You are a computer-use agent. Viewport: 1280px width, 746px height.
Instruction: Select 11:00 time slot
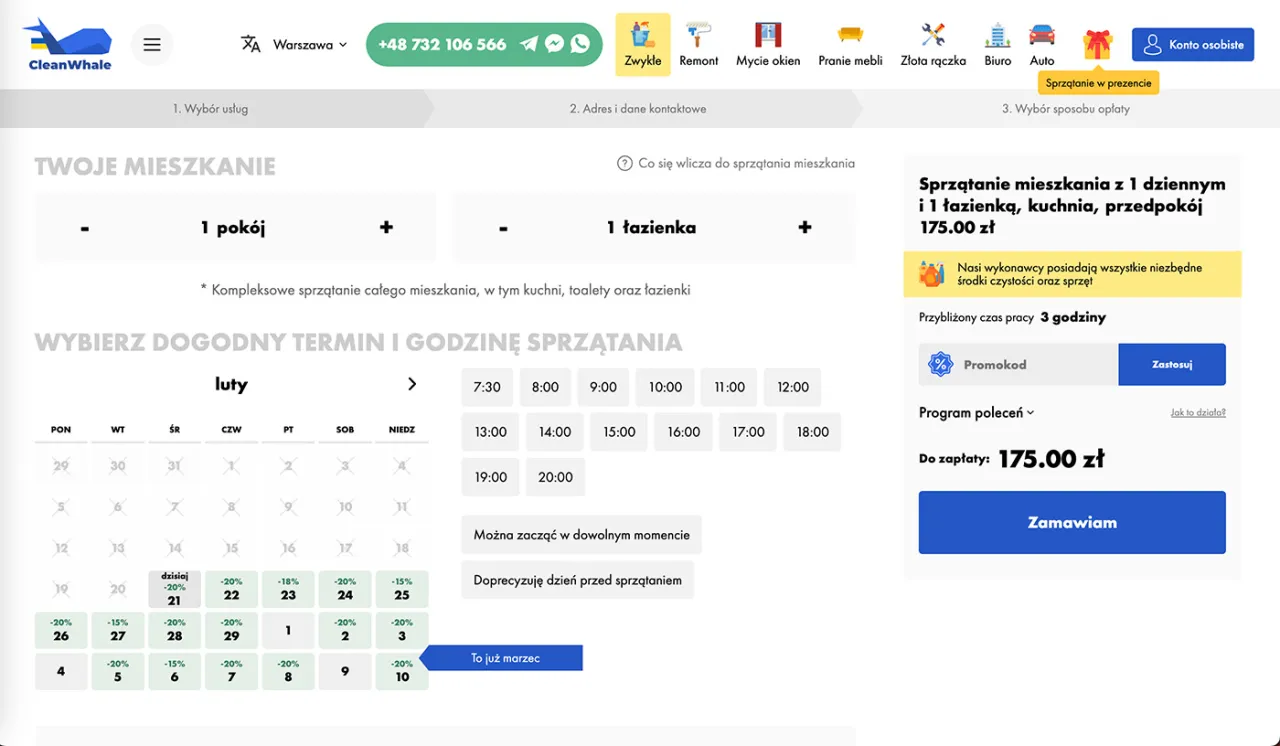pos(729,387)
